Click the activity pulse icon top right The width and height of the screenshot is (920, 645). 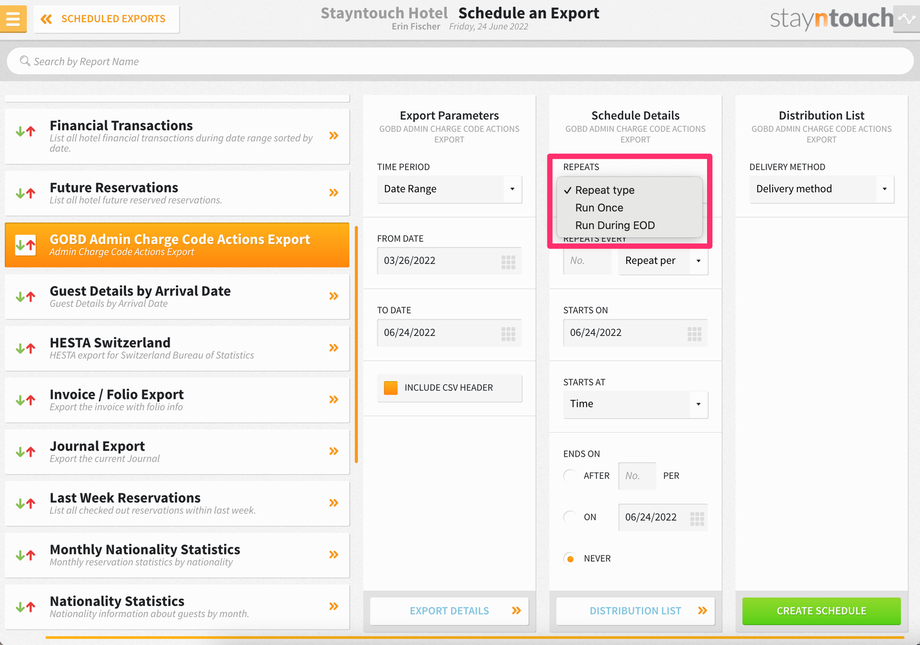[x=907, y=19]
